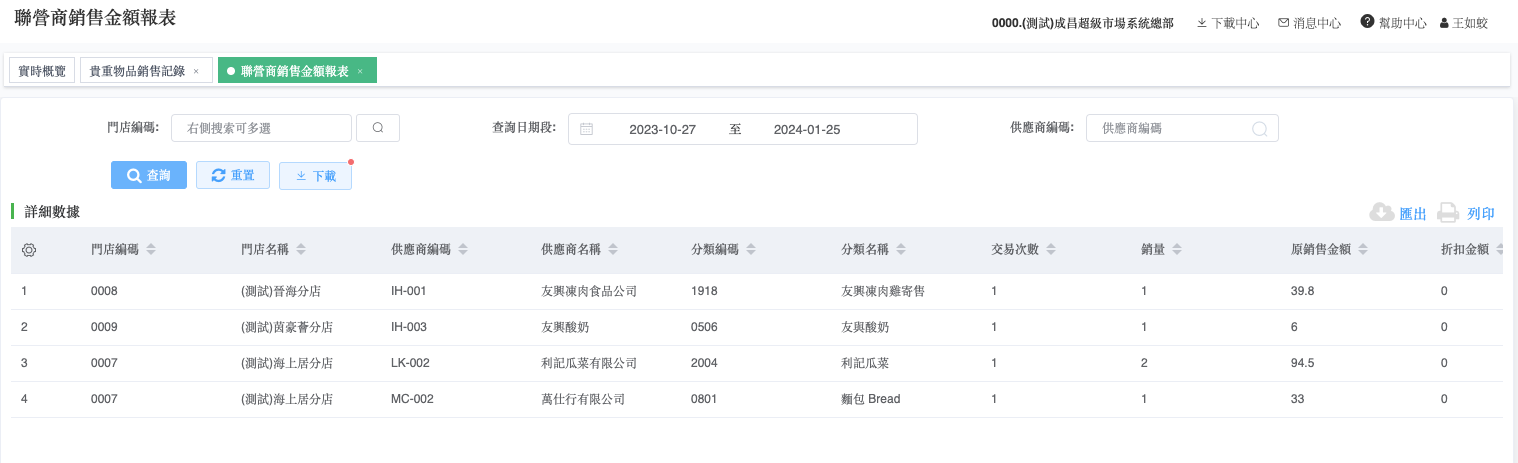
Task: Switch to the 貴重物品銷售記錄 tab
Action: point(137,71)
